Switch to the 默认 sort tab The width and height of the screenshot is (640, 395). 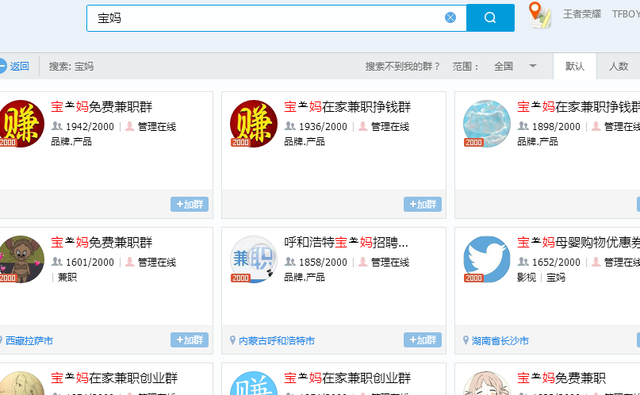pos(575,66)
